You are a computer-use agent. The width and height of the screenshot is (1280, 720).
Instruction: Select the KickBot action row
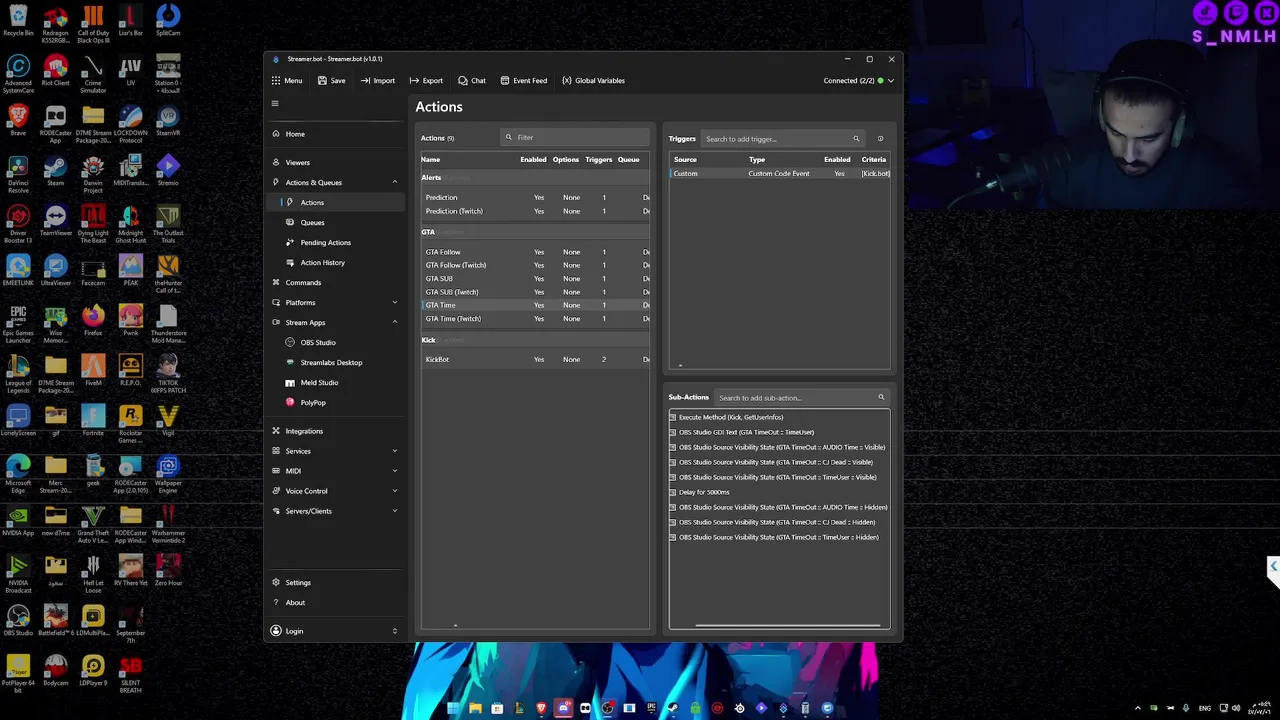click(535, 359)
